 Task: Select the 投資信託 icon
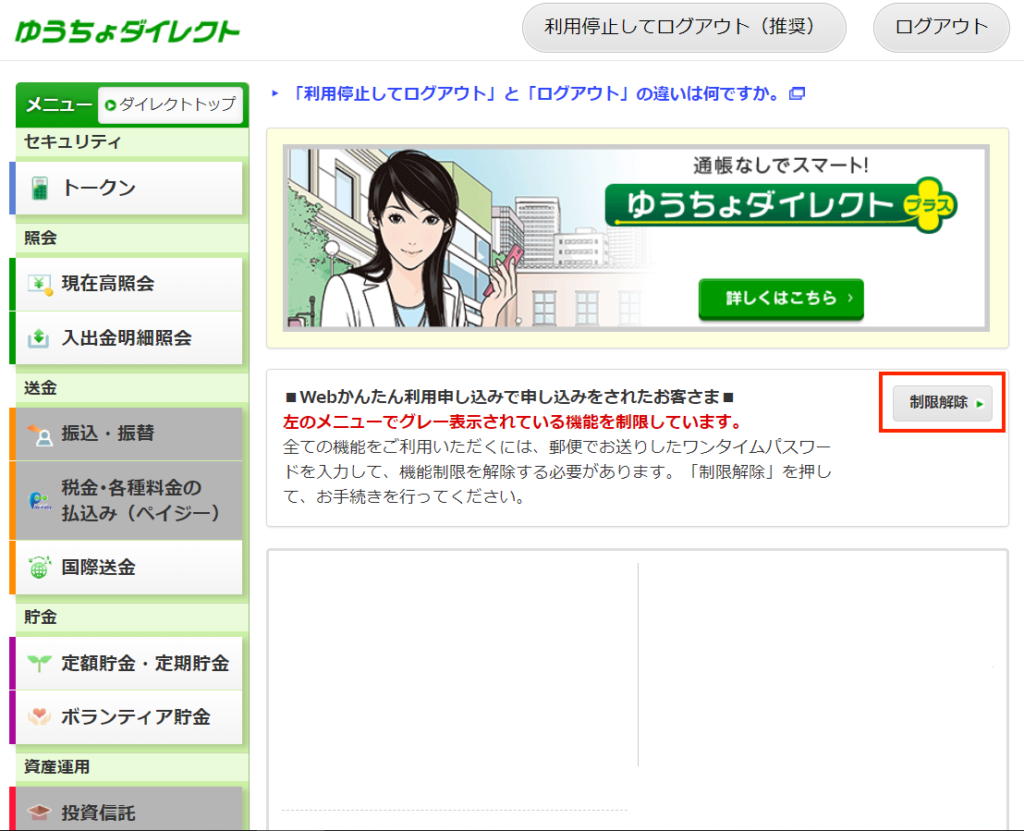click(40, 813)
